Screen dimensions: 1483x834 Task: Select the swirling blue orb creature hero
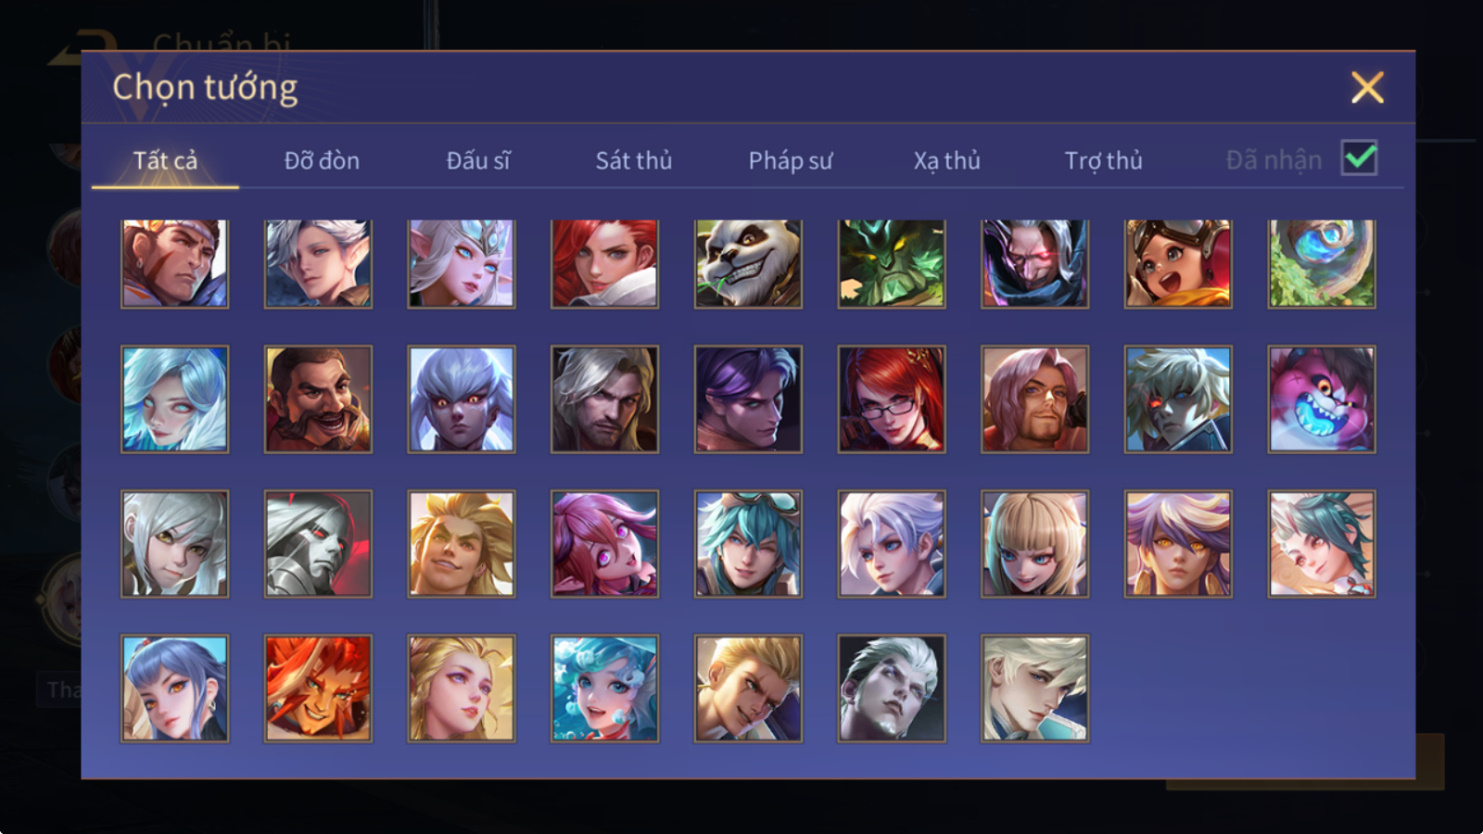click(1321, 264)
